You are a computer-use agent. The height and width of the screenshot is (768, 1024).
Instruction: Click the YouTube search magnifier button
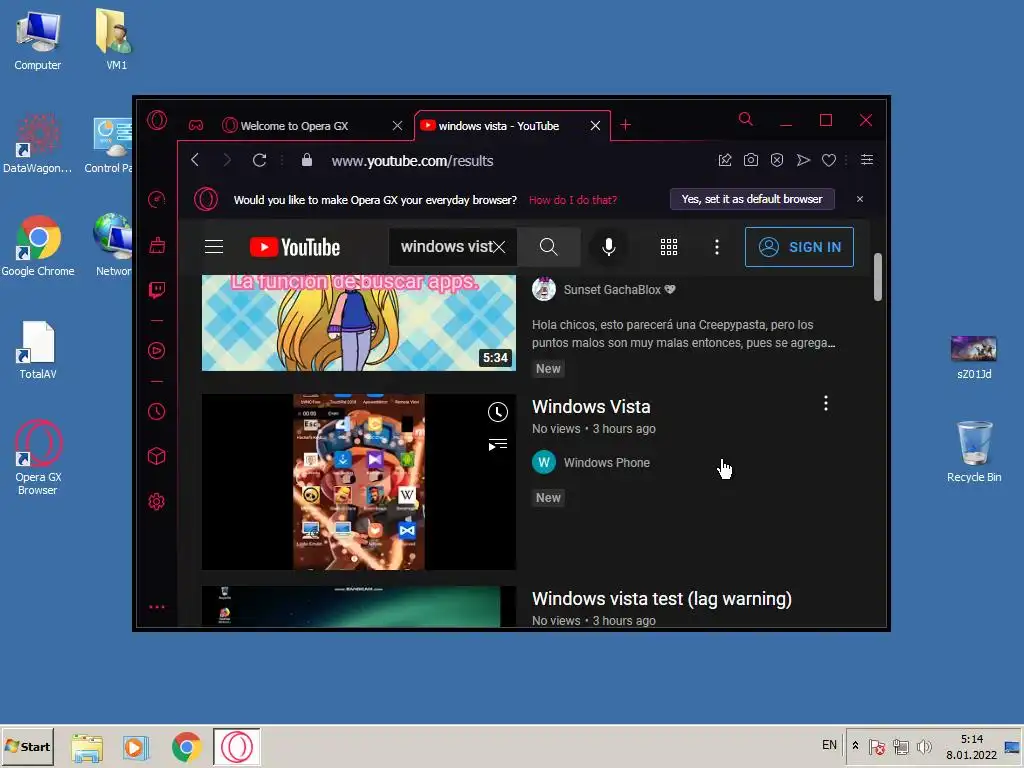pos(549,247)
